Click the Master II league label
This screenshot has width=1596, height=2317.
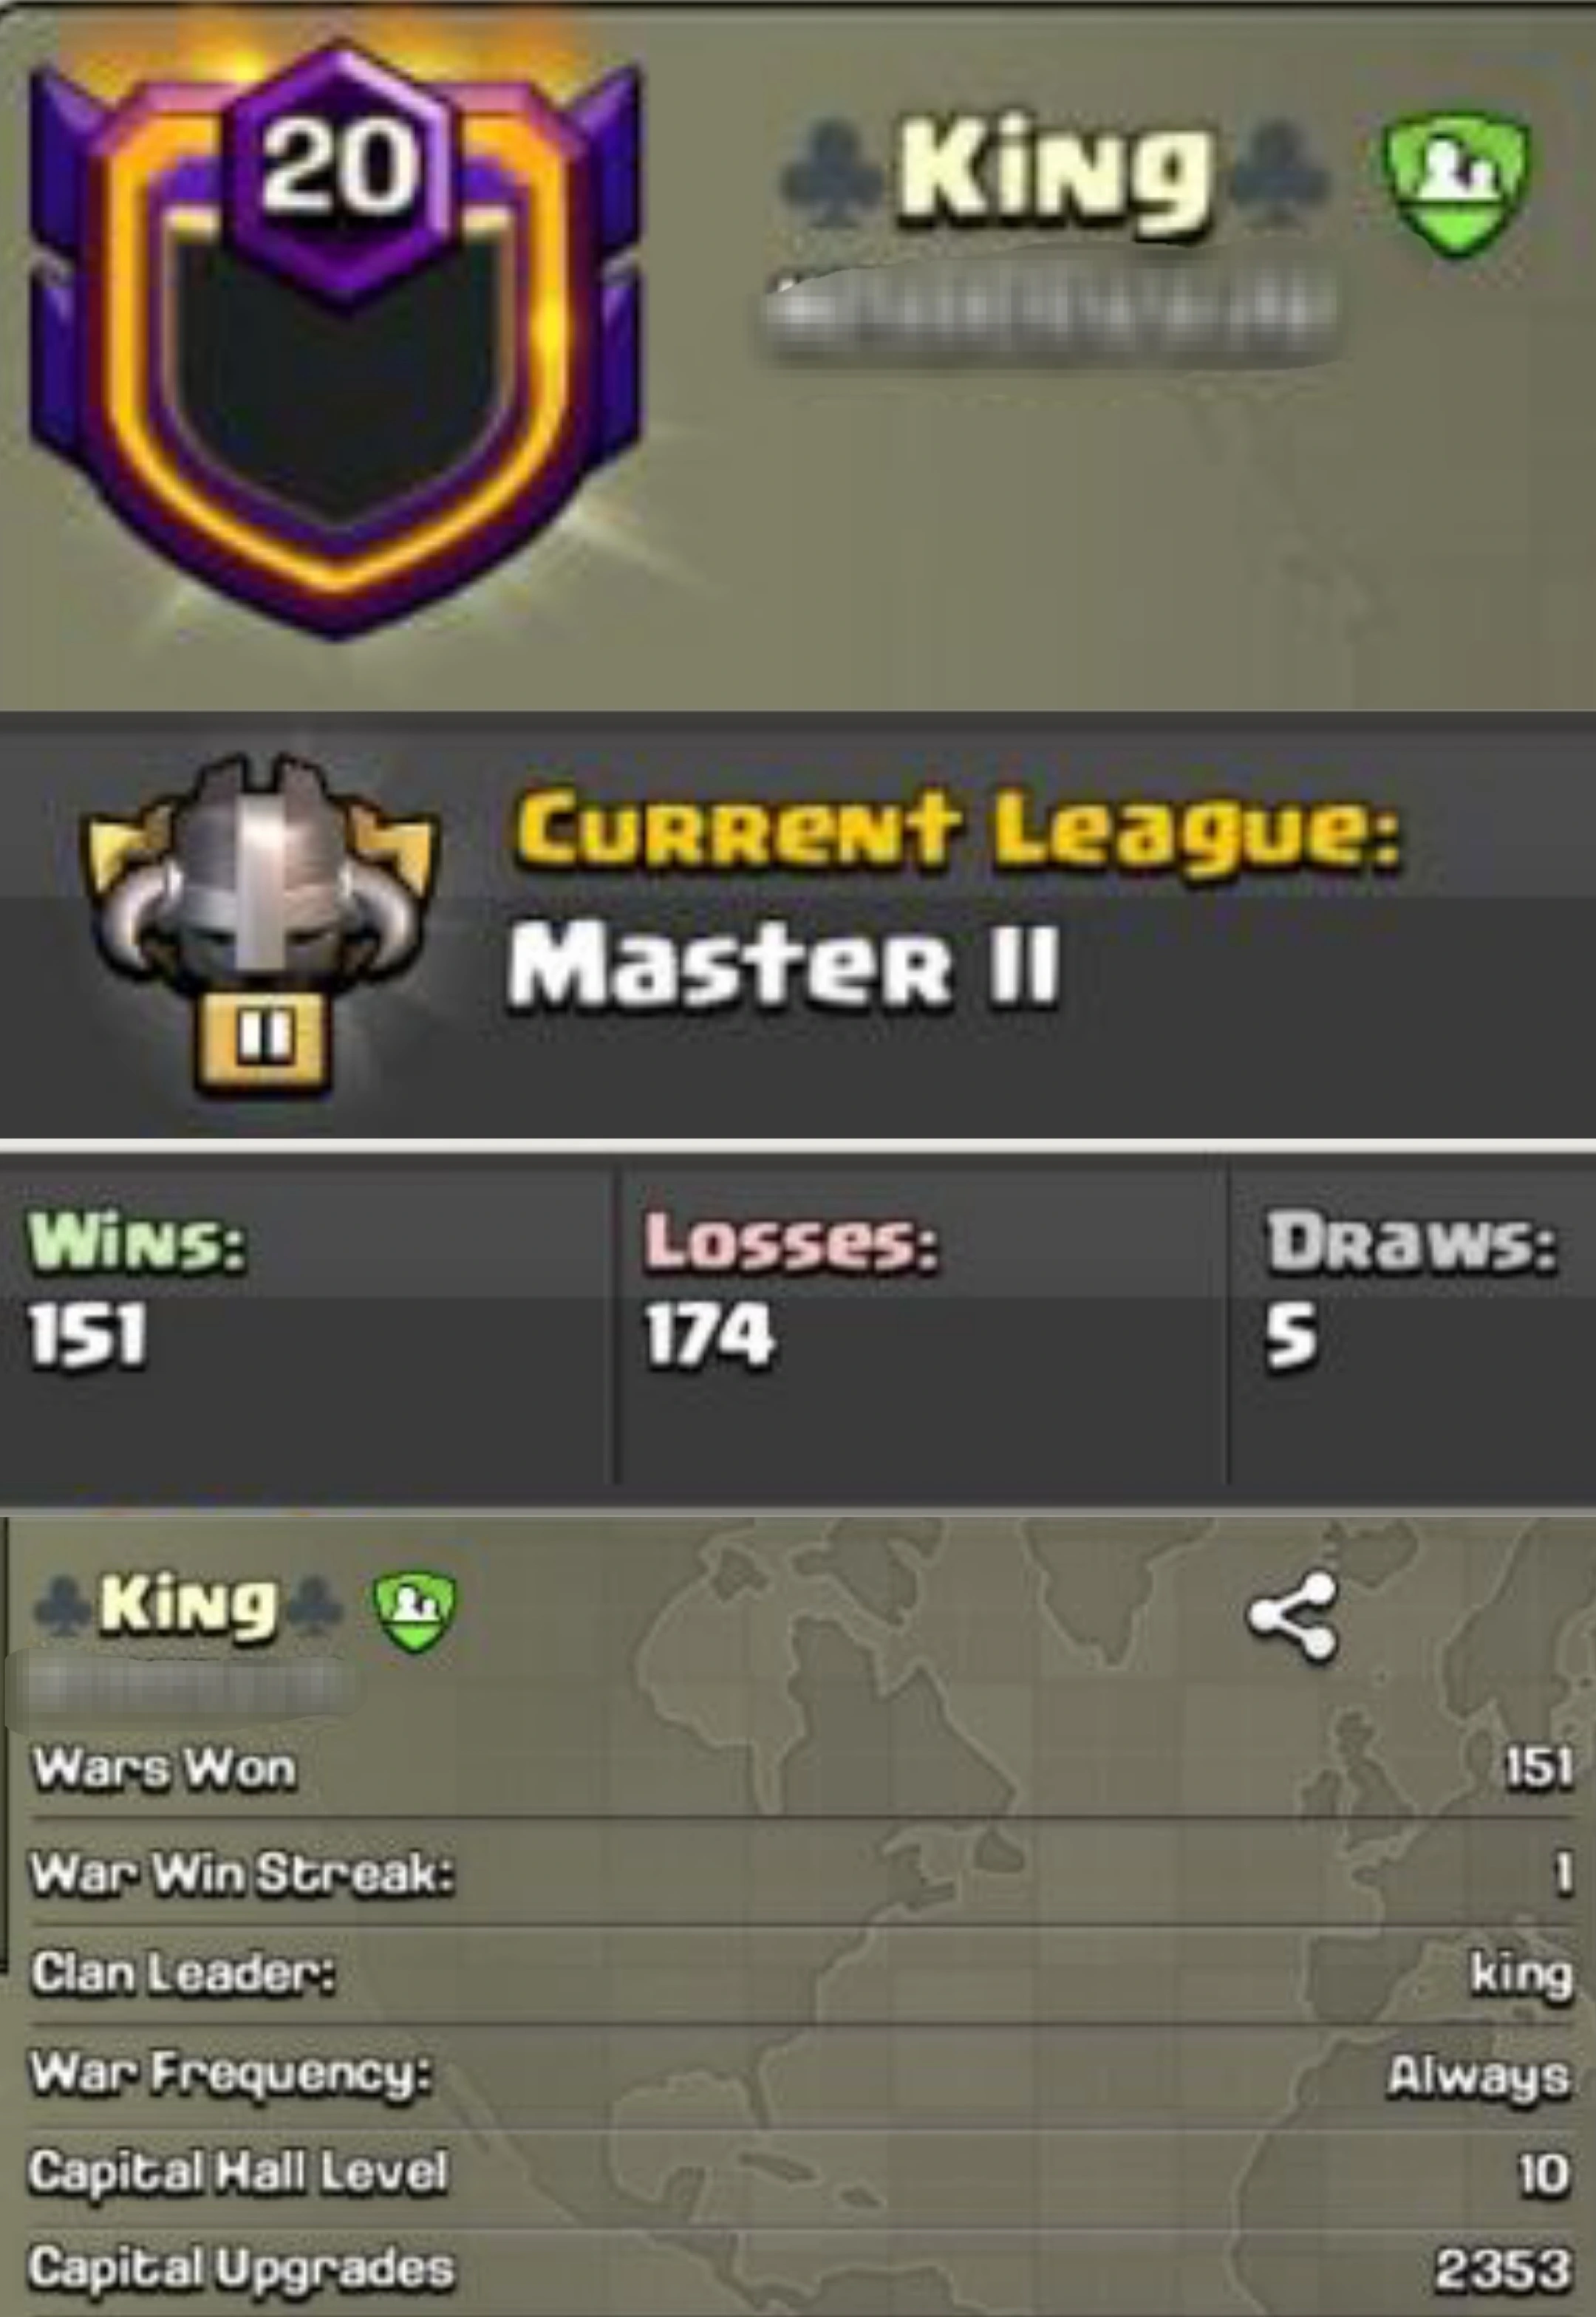tap(782, 964)
